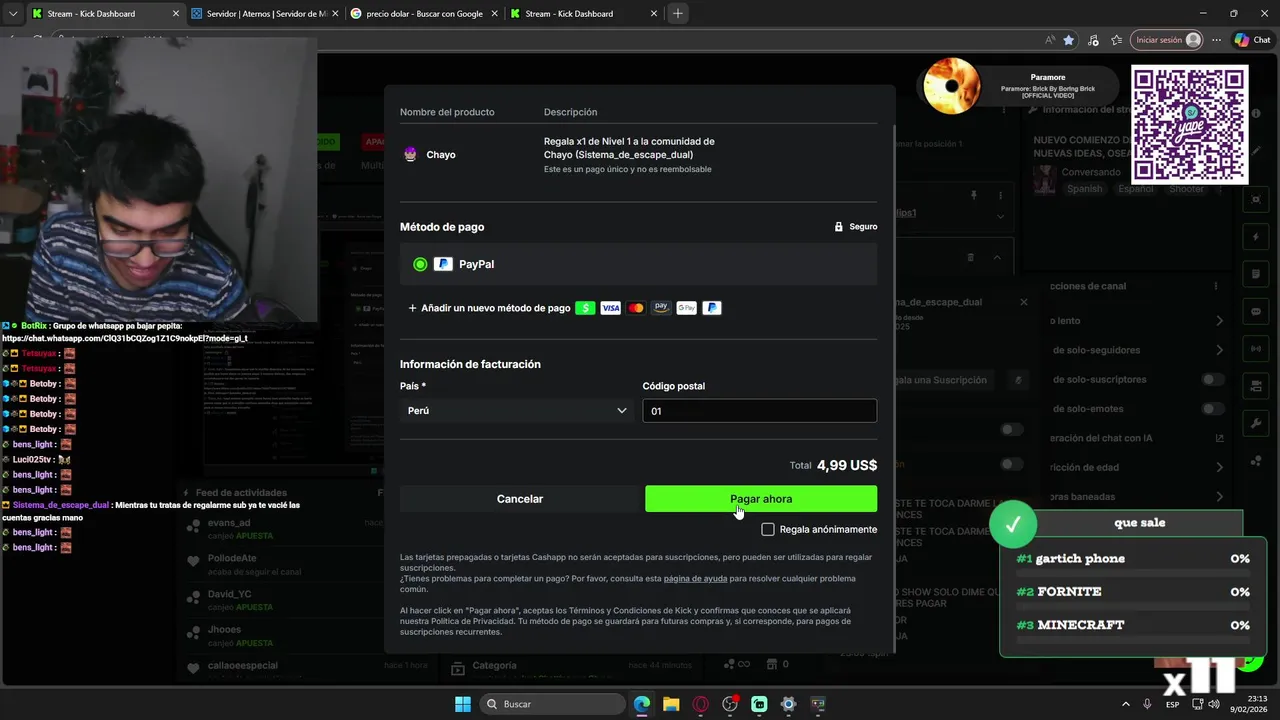Open Opera browser from taskbar
The image size is (1280, 720).
(700, 704)
